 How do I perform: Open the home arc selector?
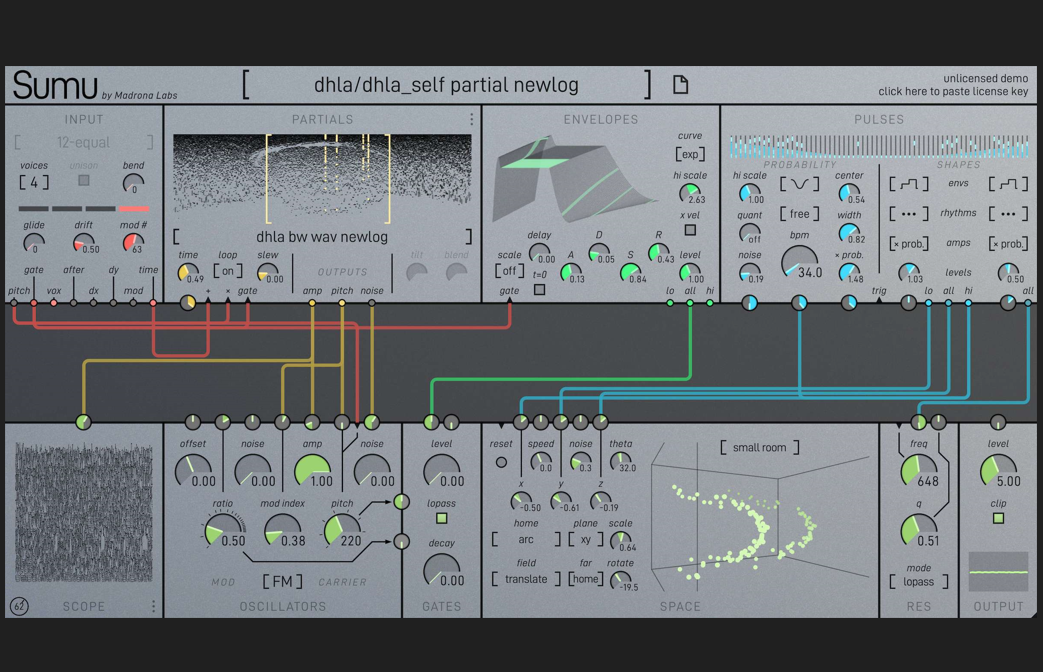point(526,540)
